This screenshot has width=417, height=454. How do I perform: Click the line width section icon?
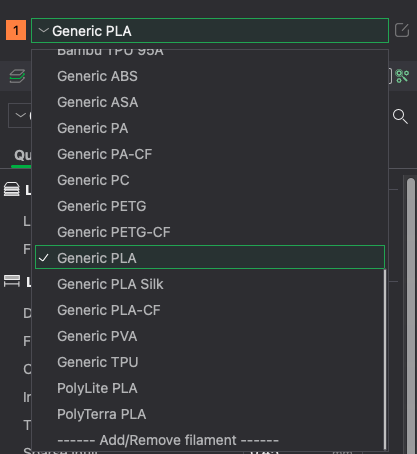coord(12,281)
